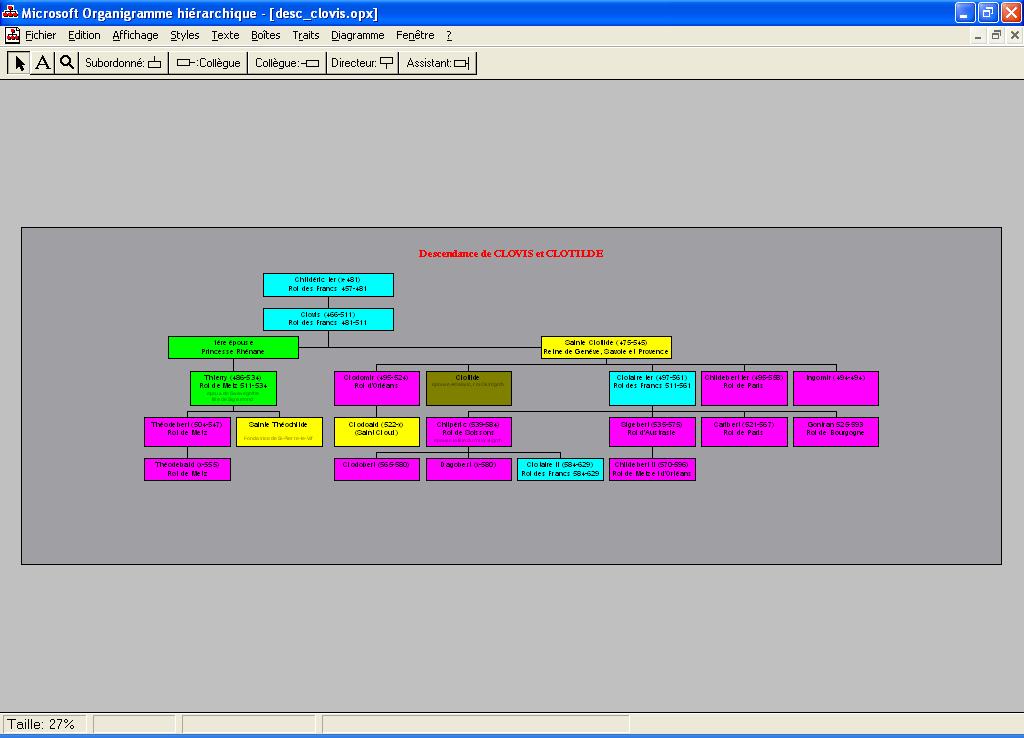Select the Clotaire II cyan box

coord(560,469)
